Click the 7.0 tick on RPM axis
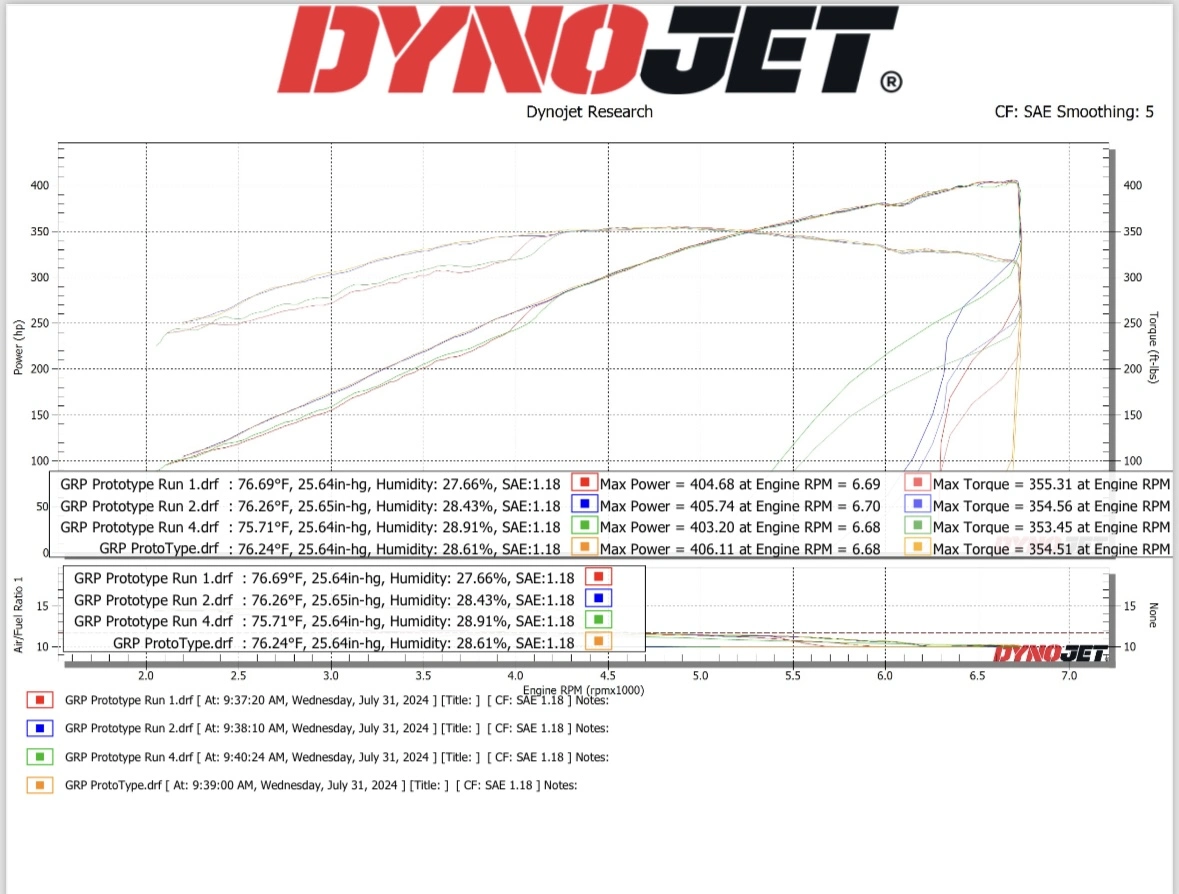This screenshot has width=1179, height=894. tap(1069, 676)
